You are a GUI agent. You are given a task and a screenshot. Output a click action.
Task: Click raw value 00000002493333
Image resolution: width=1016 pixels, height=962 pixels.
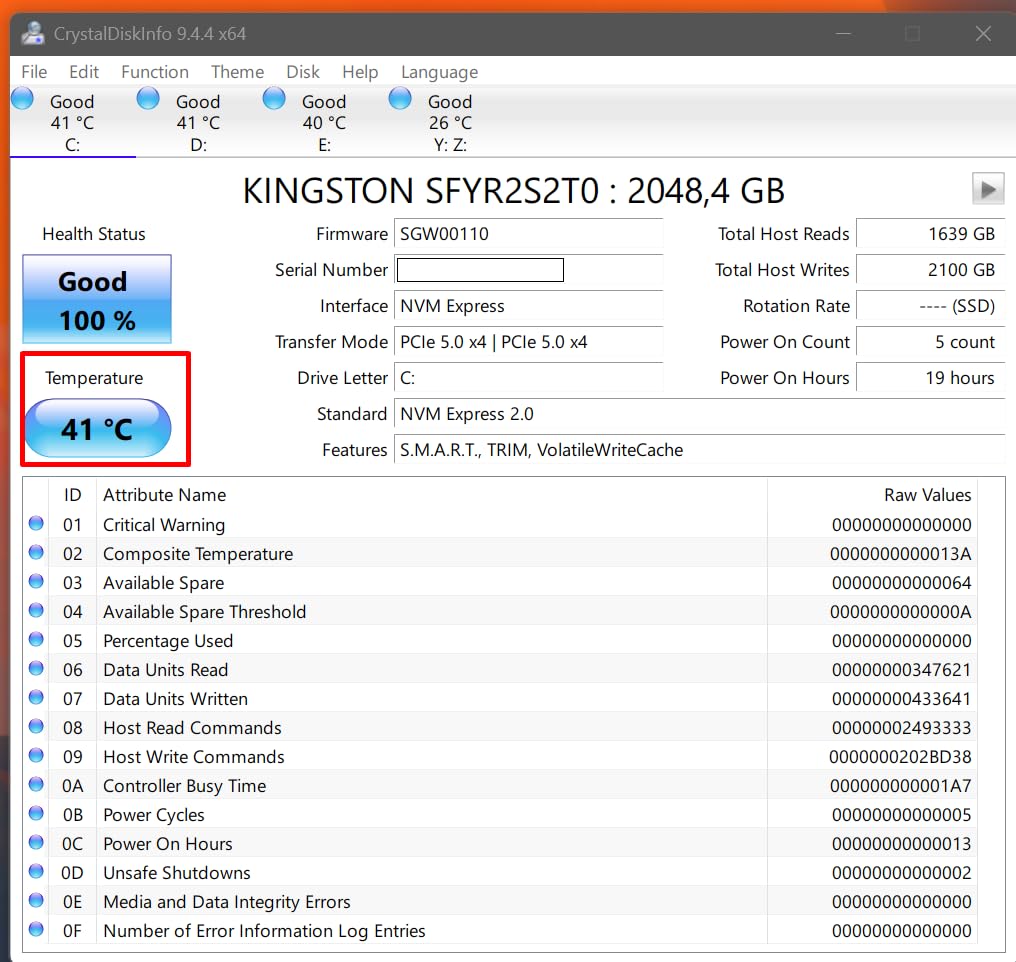tap(901, 727)
